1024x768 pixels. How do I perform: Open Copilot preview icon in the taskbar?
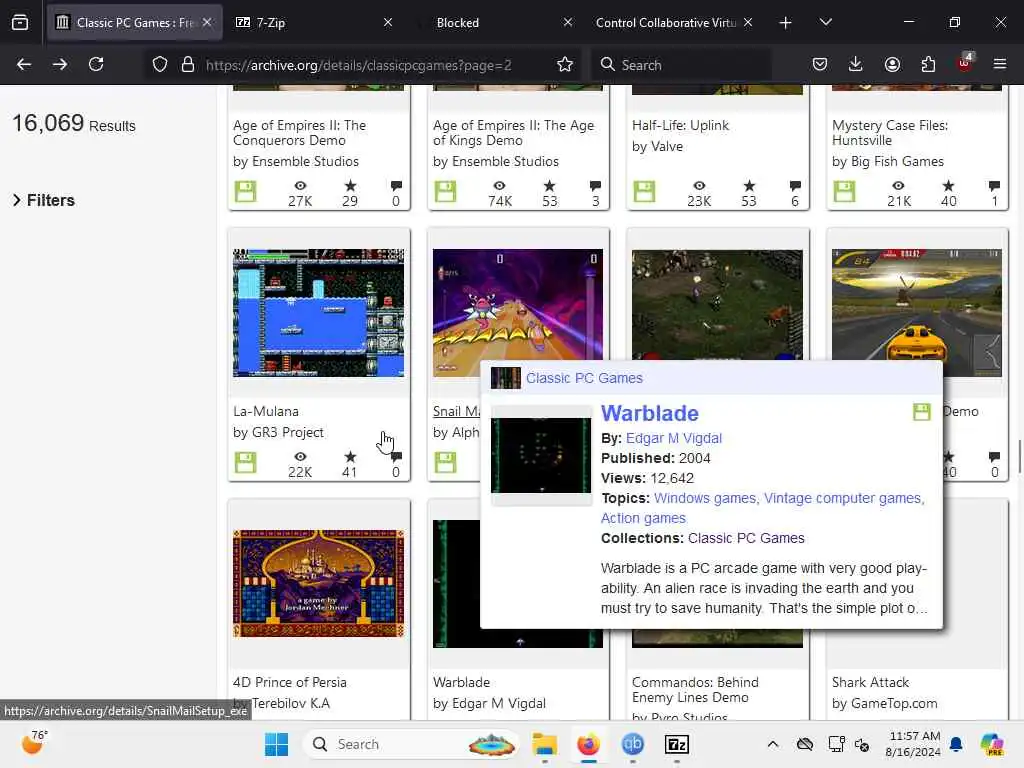pos(992,744)
